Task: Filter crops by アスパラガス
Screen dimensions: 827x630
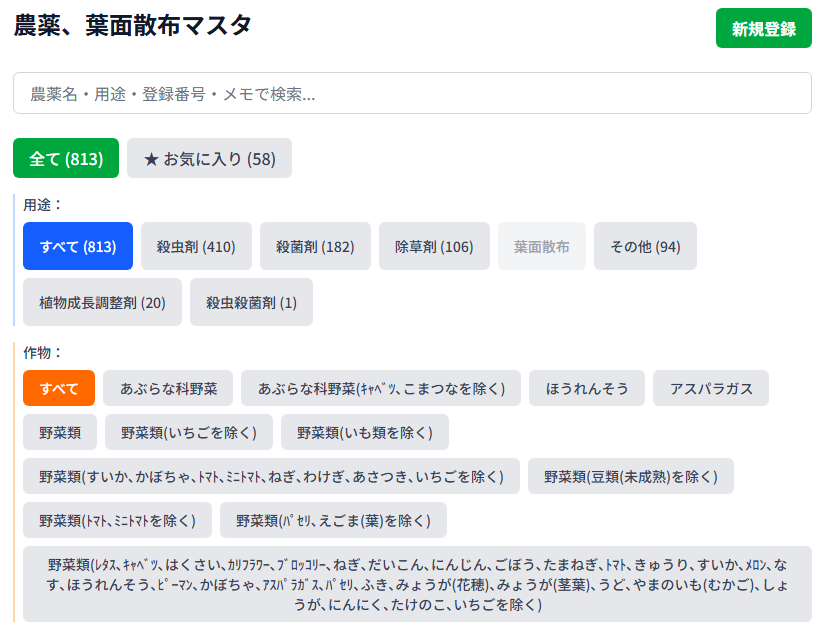Action: (710, 388)
